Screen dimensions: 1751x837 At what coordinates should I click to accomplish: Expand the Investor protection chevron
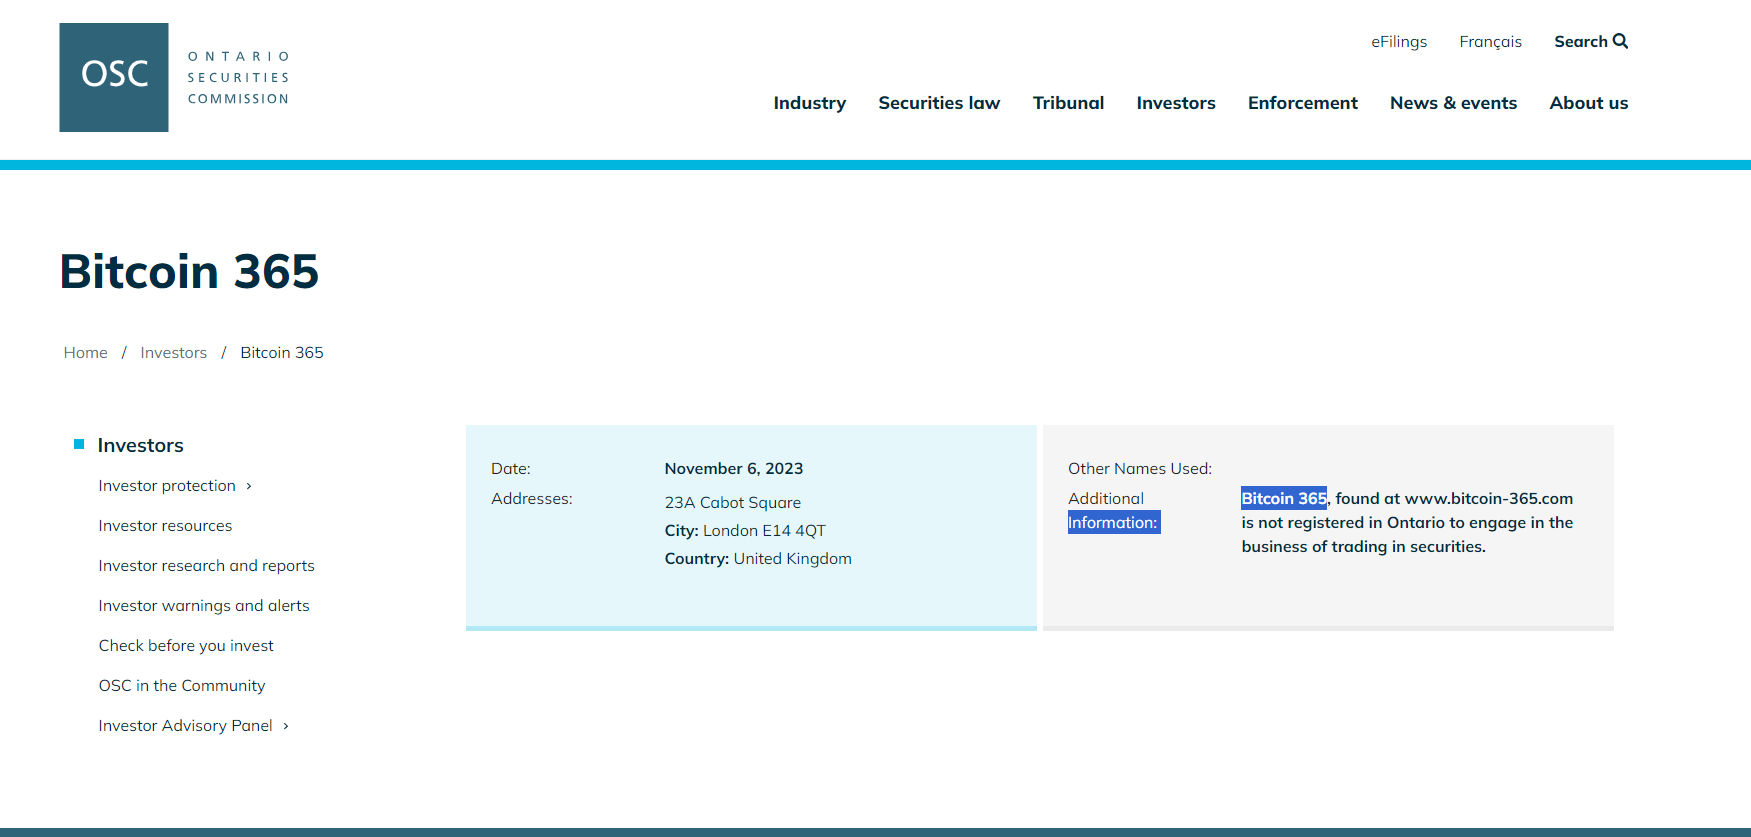point(249,486)
